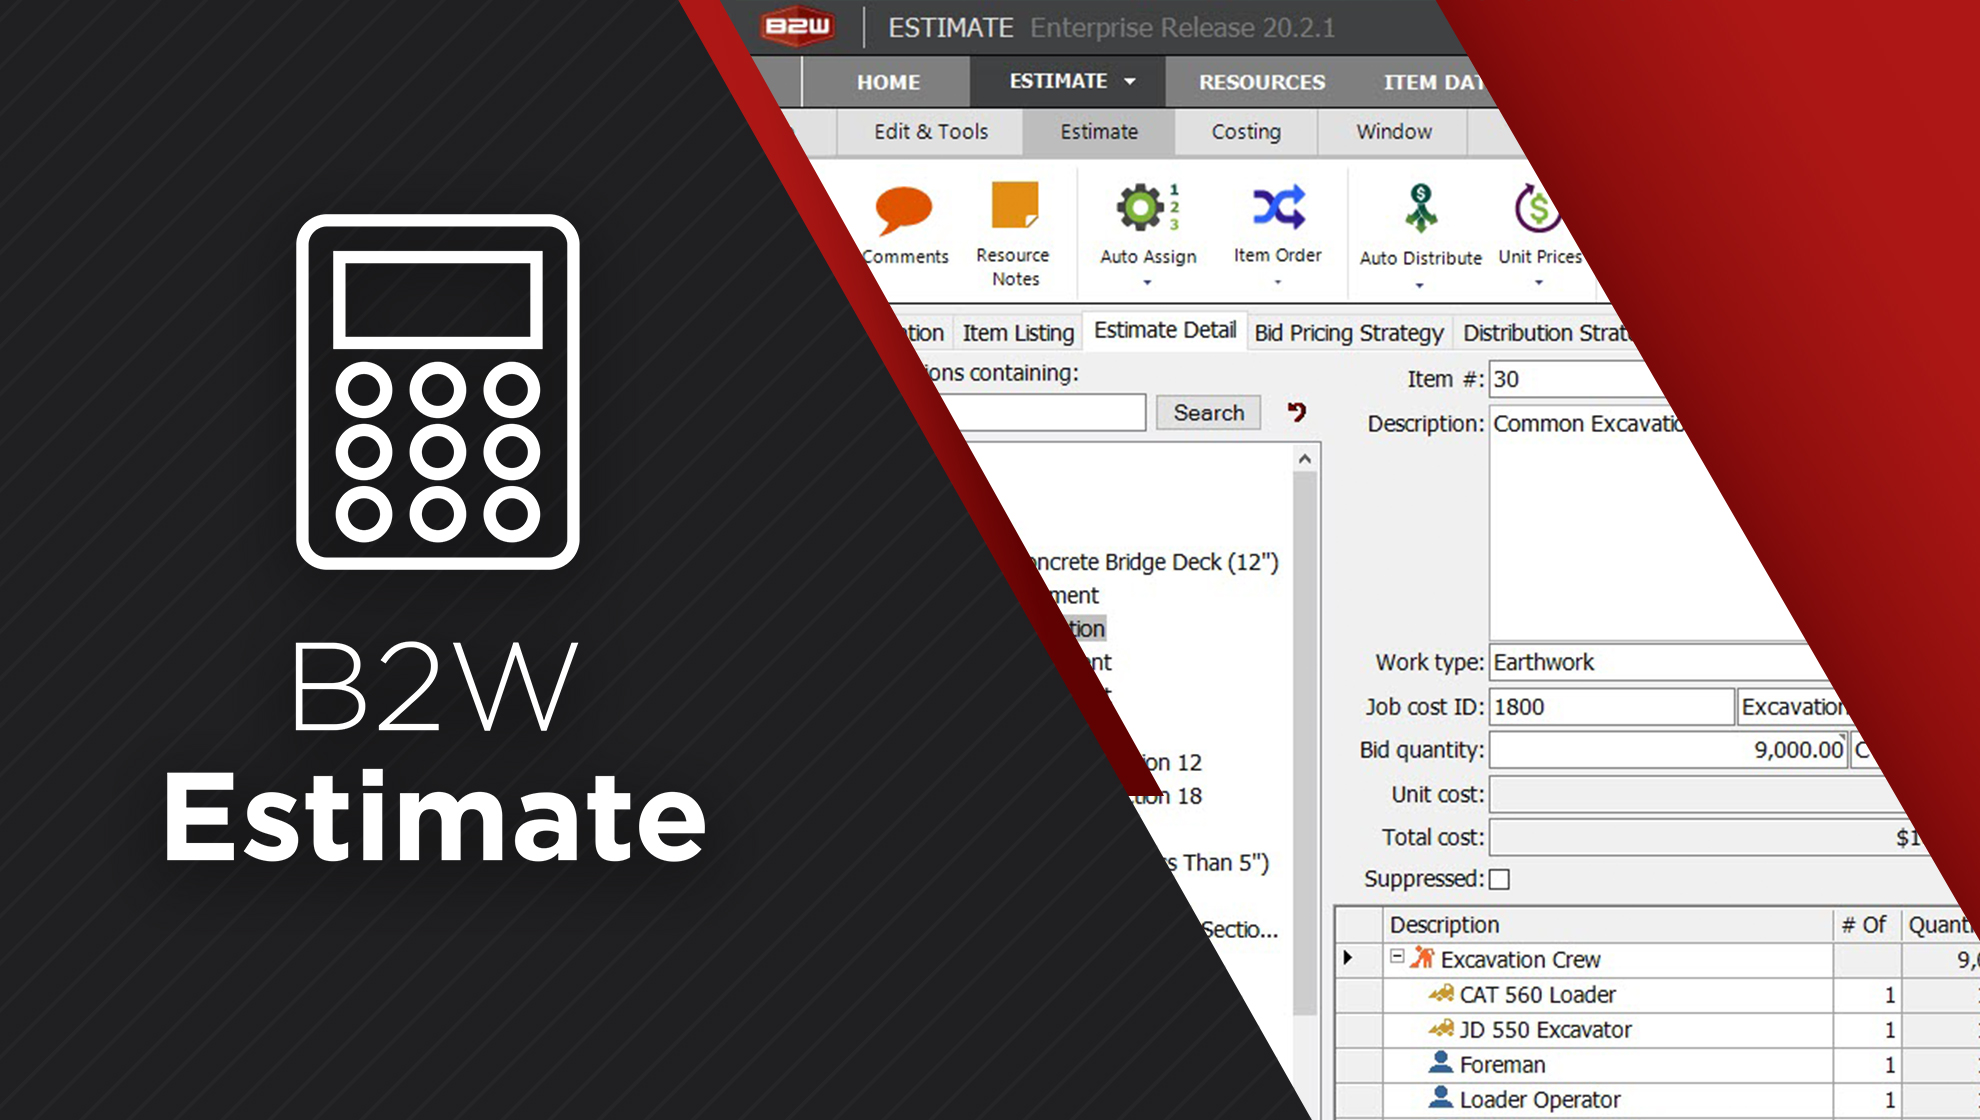Click the Loader Operator person icon
The width and height of the screenshot is (1980, 1120).
point(1440,1098)
